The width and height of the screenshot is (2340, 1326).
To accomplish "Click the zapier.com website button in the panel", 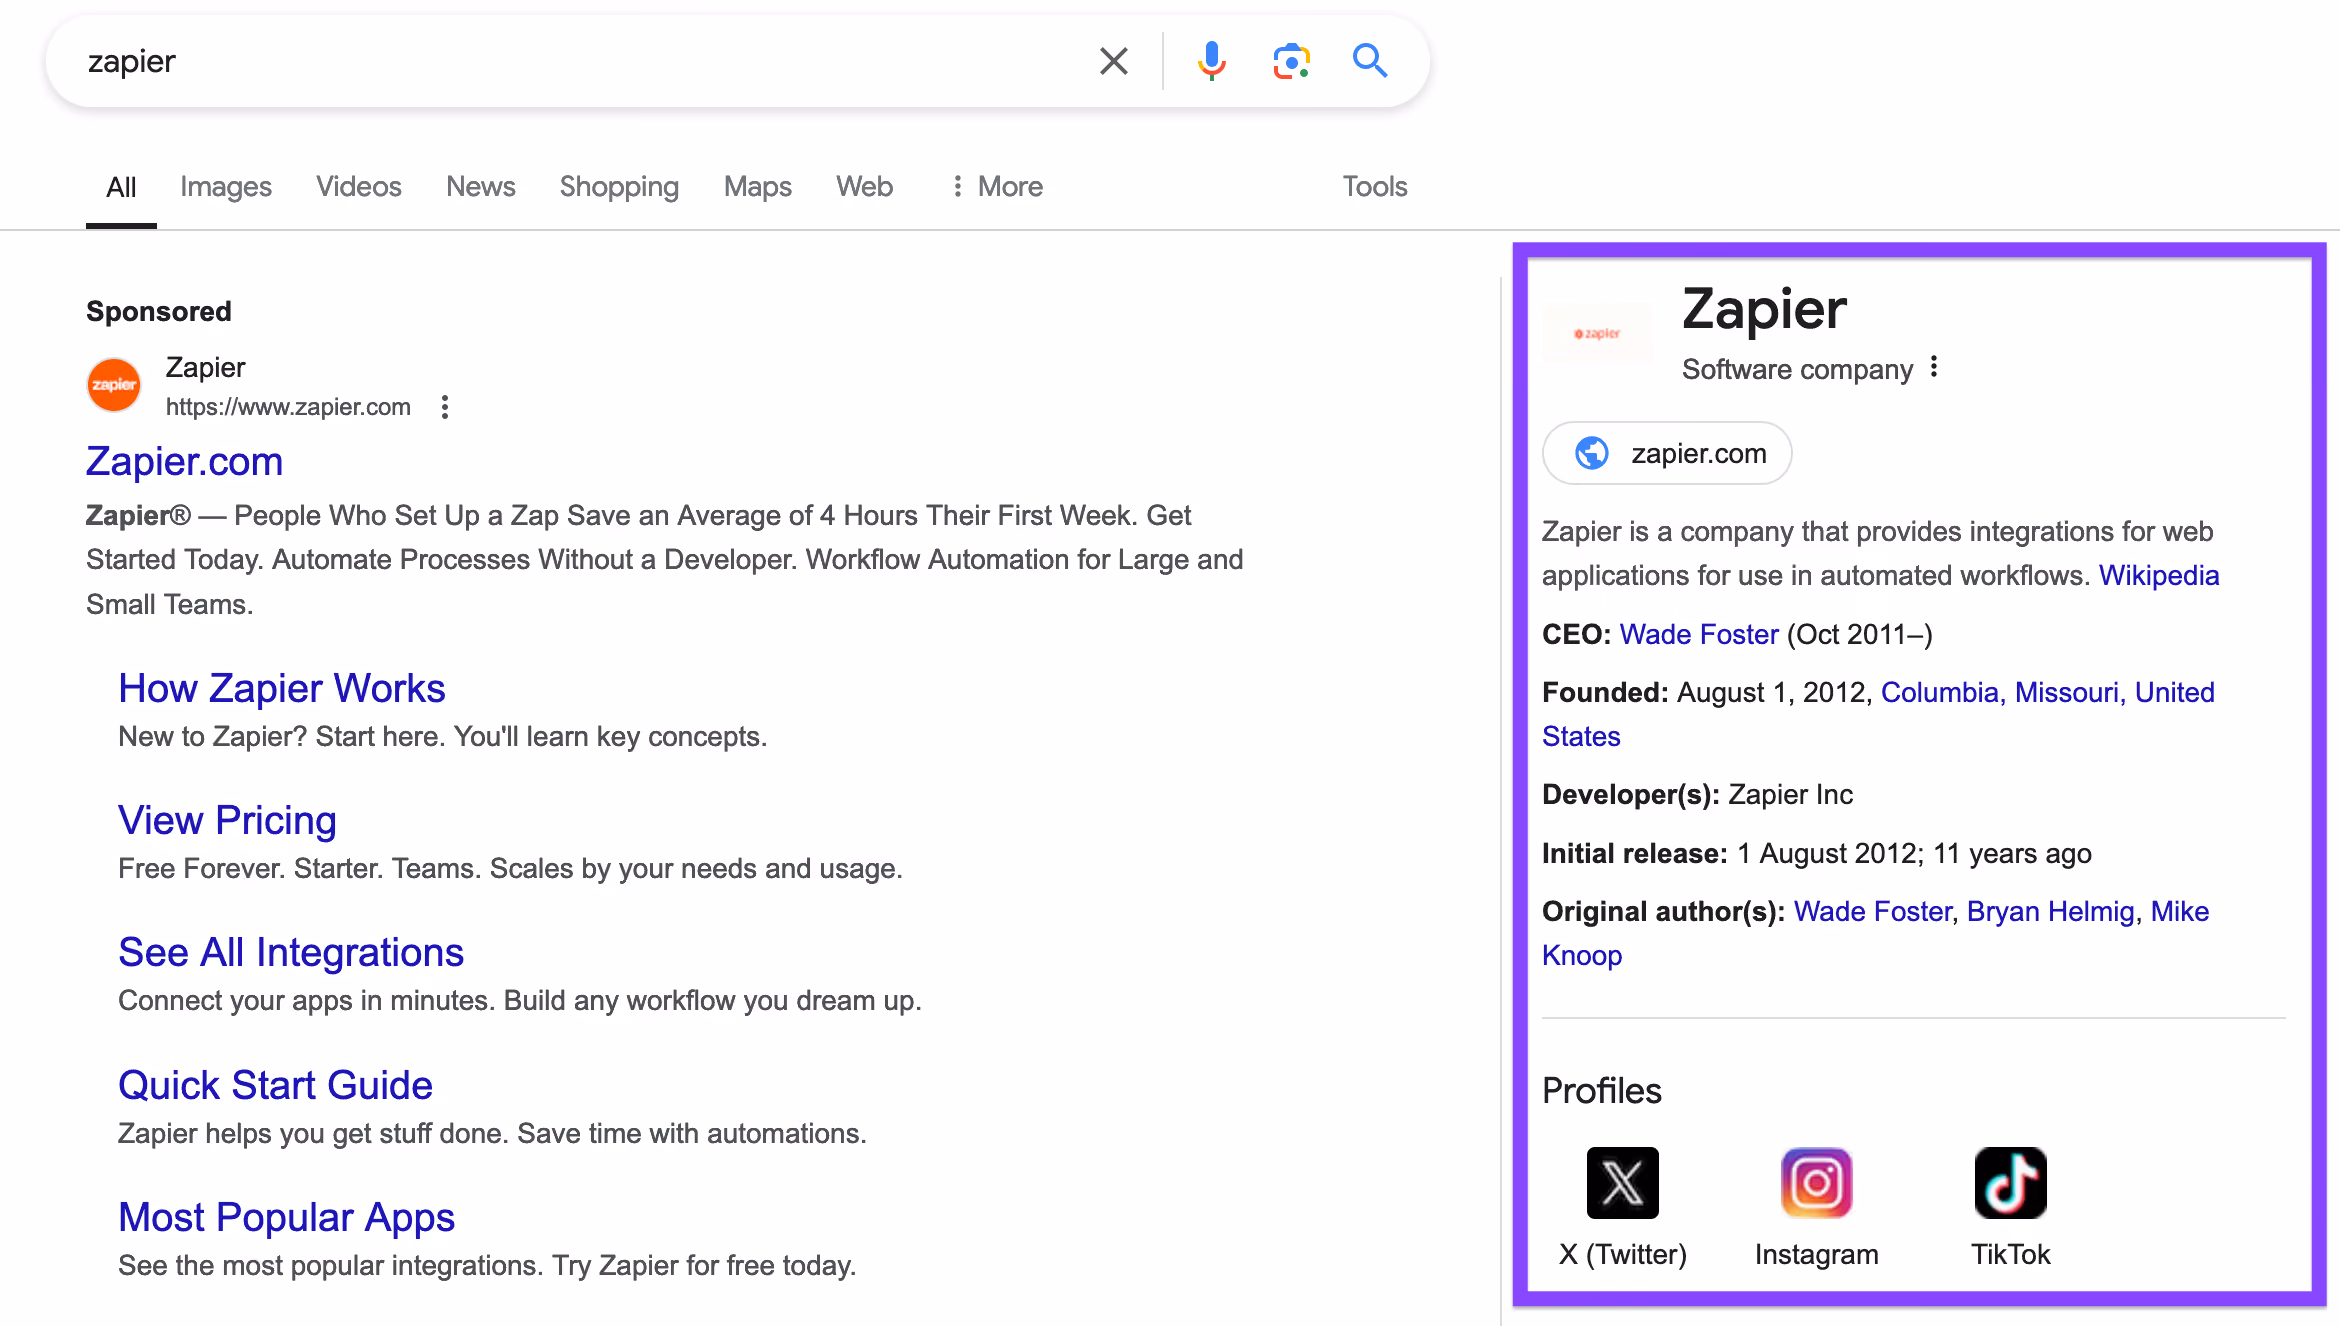I will click(x=1667, y=453).
